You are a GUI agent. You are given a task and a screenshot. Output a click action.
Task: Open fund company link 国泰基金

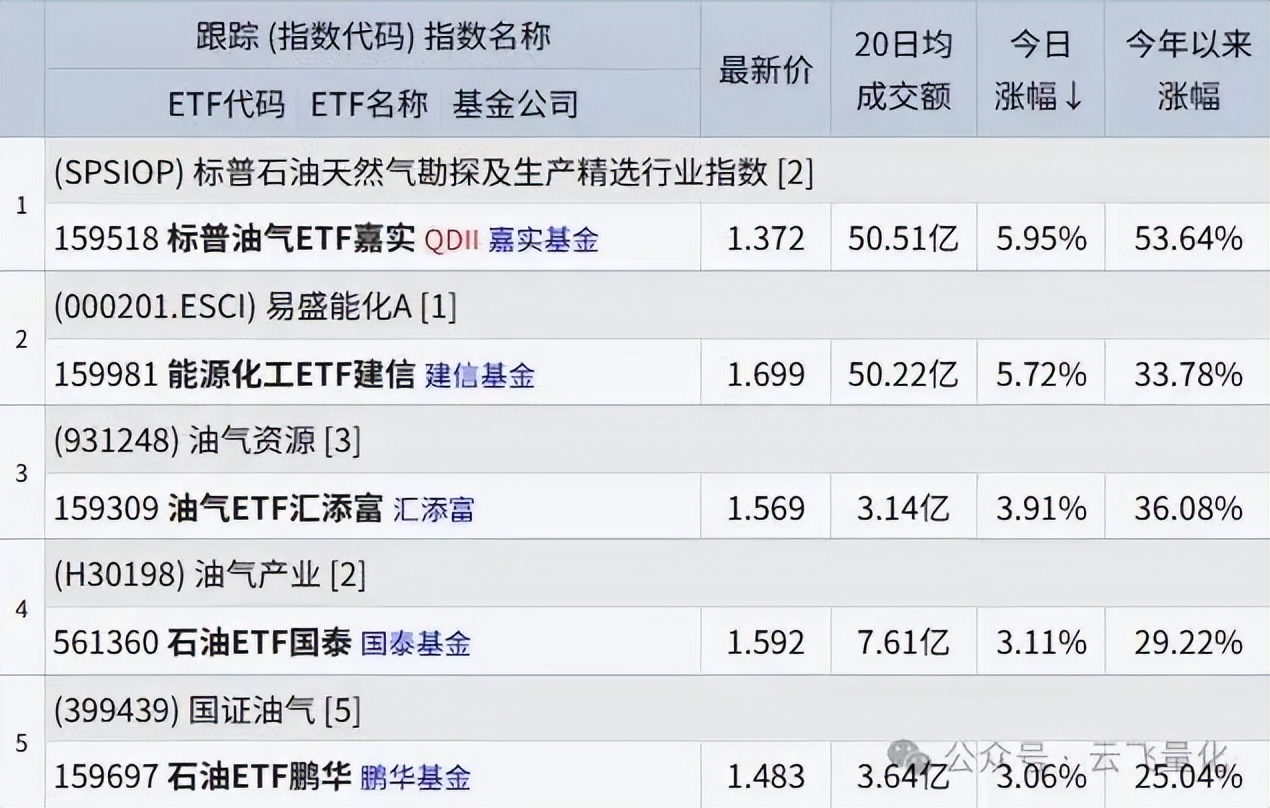coord(415,643)
